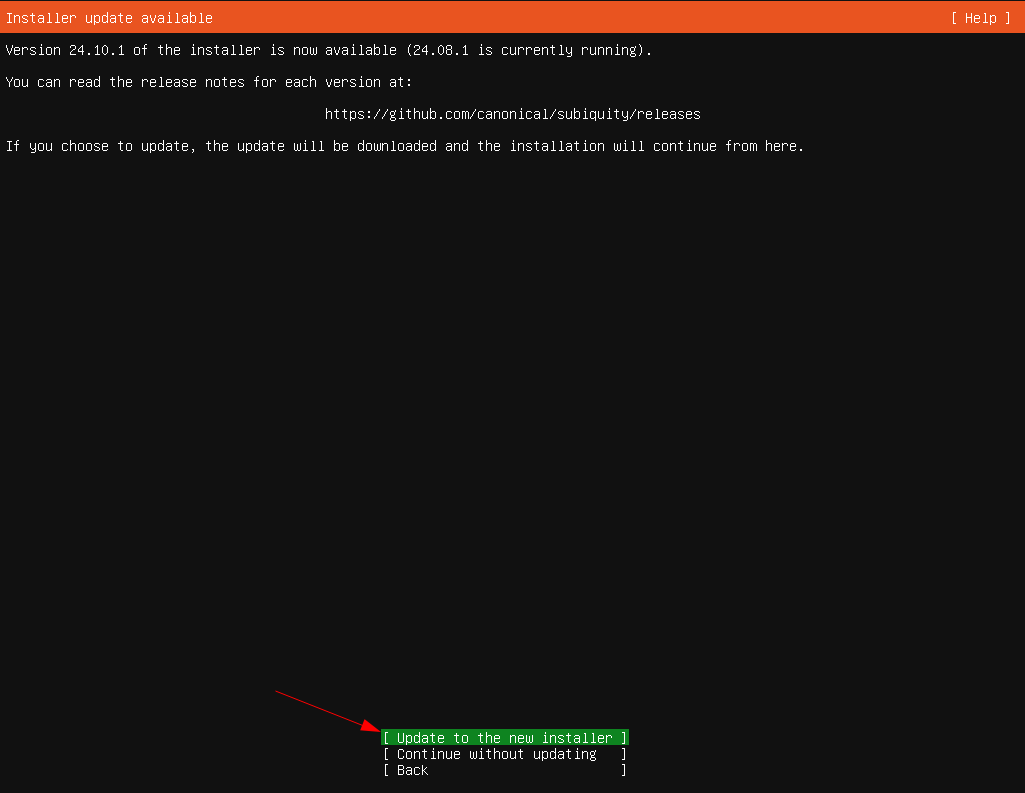The width and height of the screenshot is (1025, 793).
Task: Go Back to the previous screen
Action: pyautogui.click(x=412, y=770)
